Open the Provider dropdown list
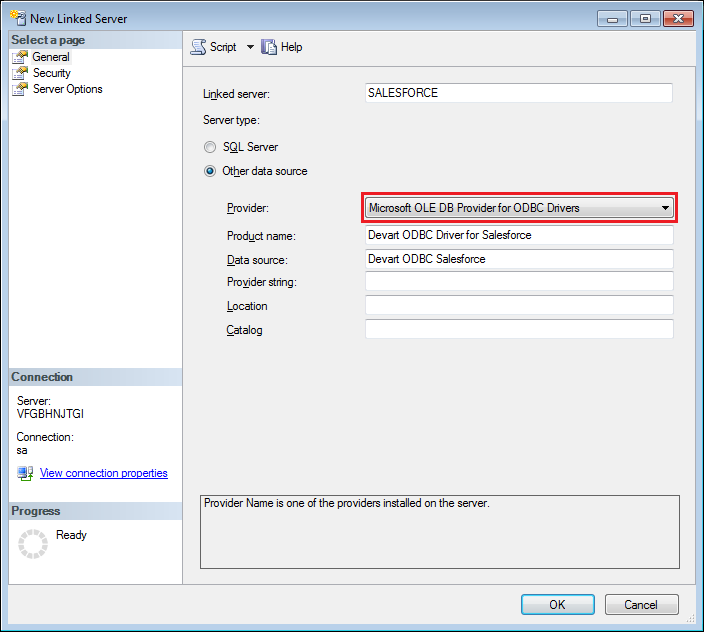Image resolution: width=704 pixels, height=632 pixels. tap(519, 208)
